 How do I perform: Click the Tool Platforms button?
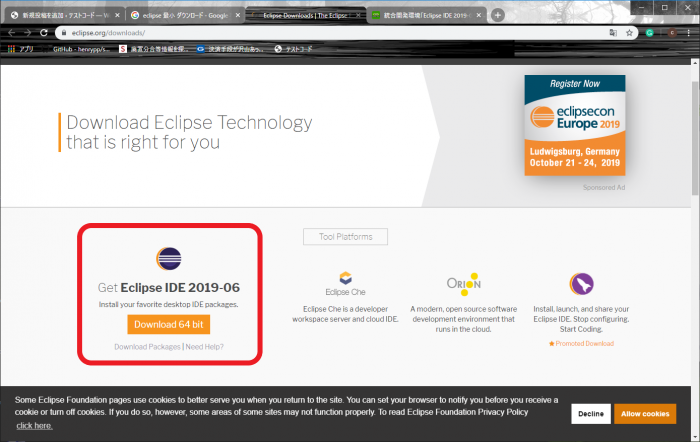(x=346, y=237)
